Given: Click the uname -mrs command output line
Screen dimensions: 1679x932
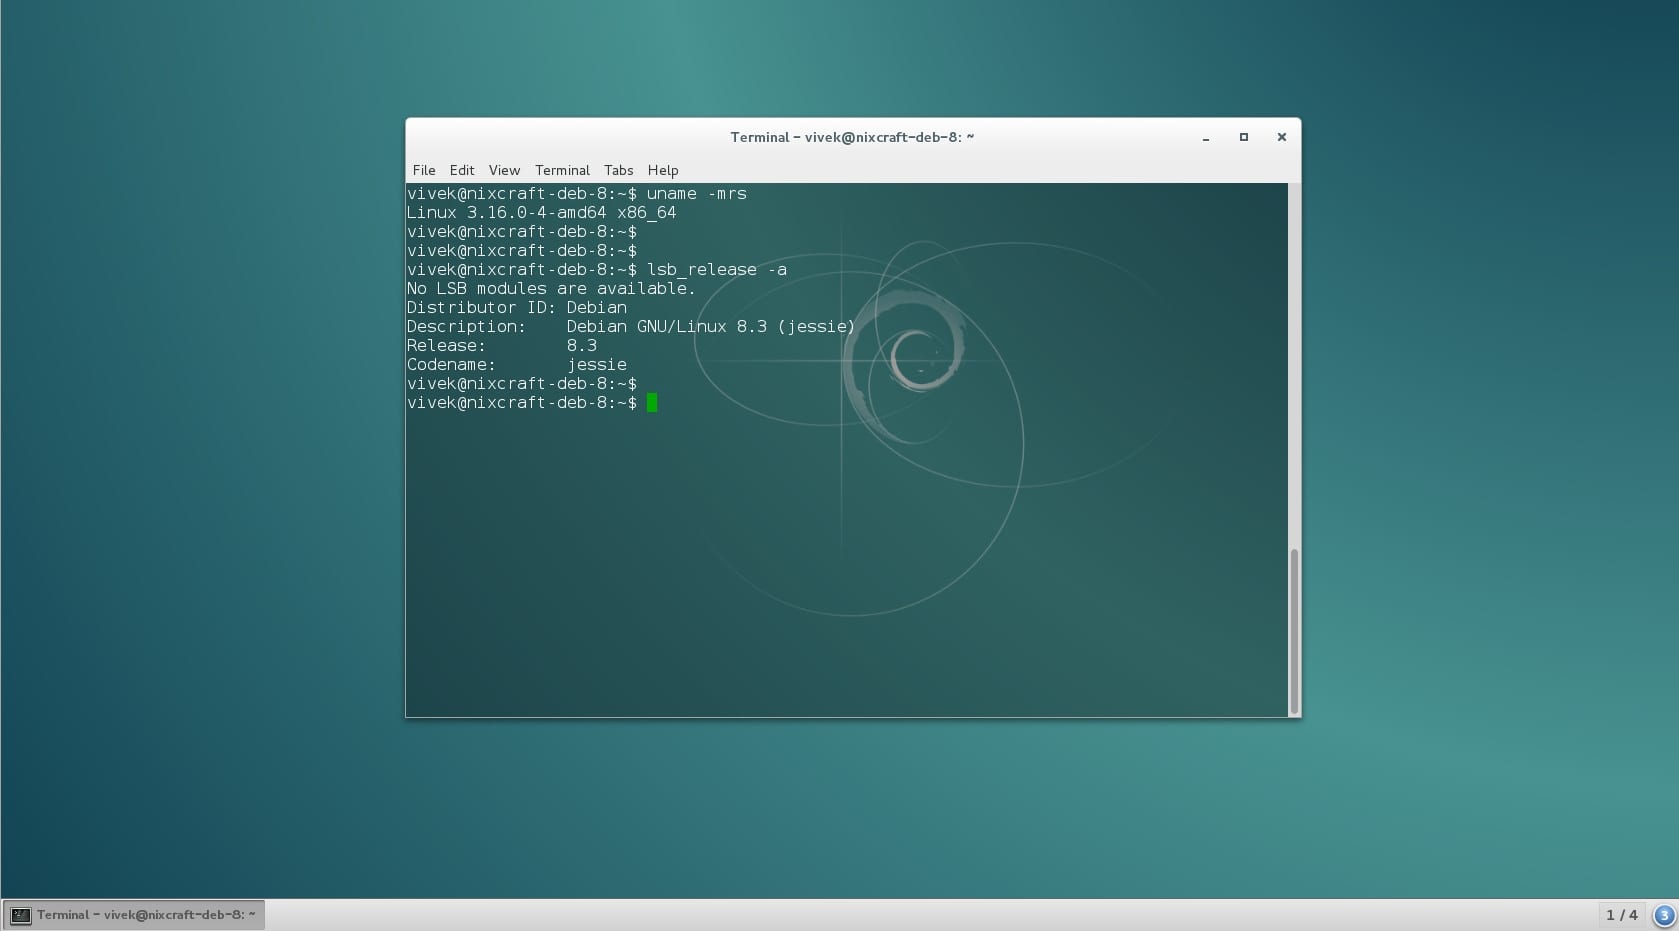Looking at the screenshot, I should click(x=540, y=212).
